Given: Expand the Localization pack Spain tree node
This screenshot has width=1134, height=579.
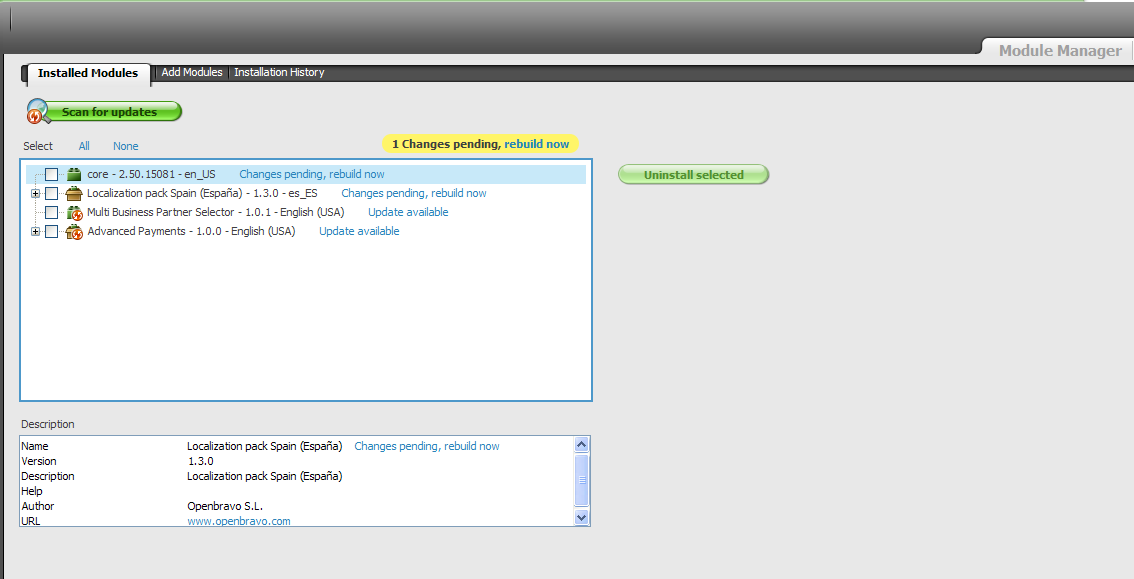Looking at the screenshot, I should point(36,194).
